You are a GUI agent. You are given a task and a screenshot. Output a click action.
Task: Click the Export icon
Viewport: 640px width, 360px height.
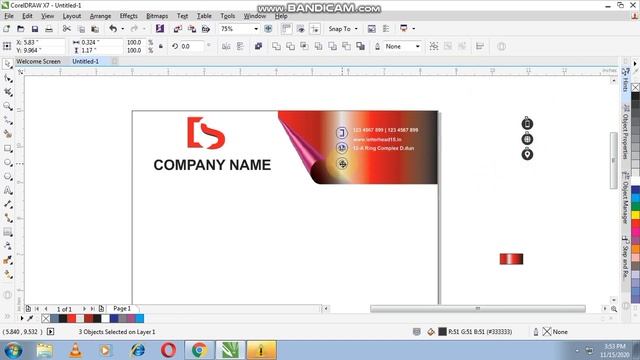coord(191,29)
